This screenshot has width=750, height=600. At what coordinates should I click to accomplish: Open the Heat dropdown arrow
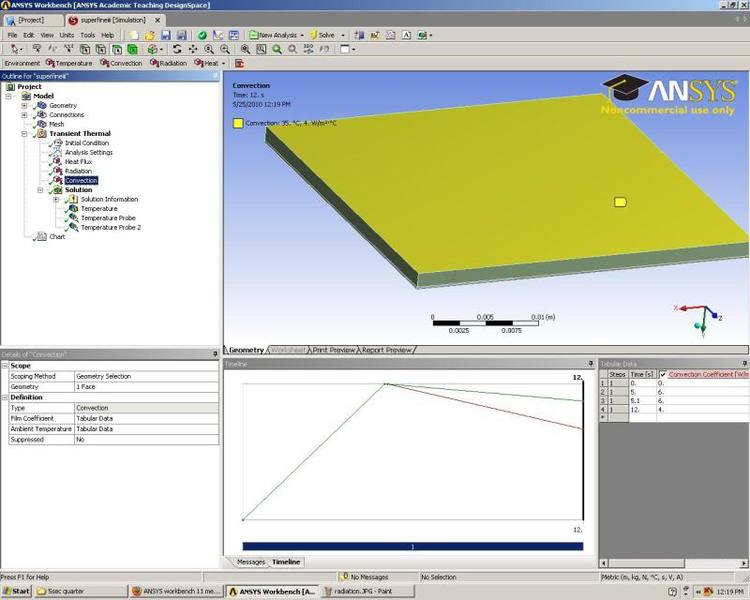pyautogui.click(x=223, y=63)
